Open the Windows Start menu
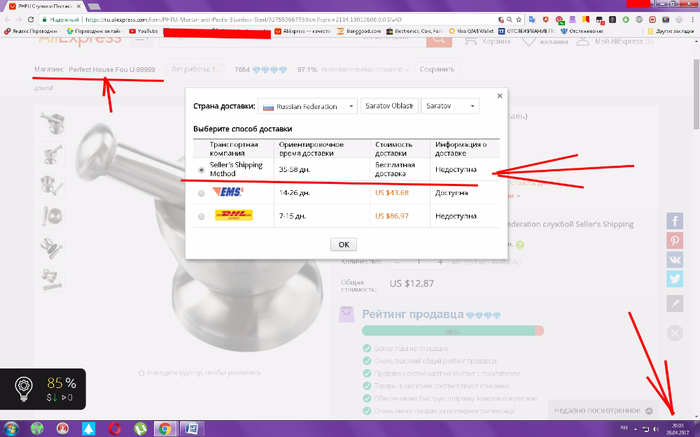The width and height of the screenshot is (700, 437). tap(12, 428)
